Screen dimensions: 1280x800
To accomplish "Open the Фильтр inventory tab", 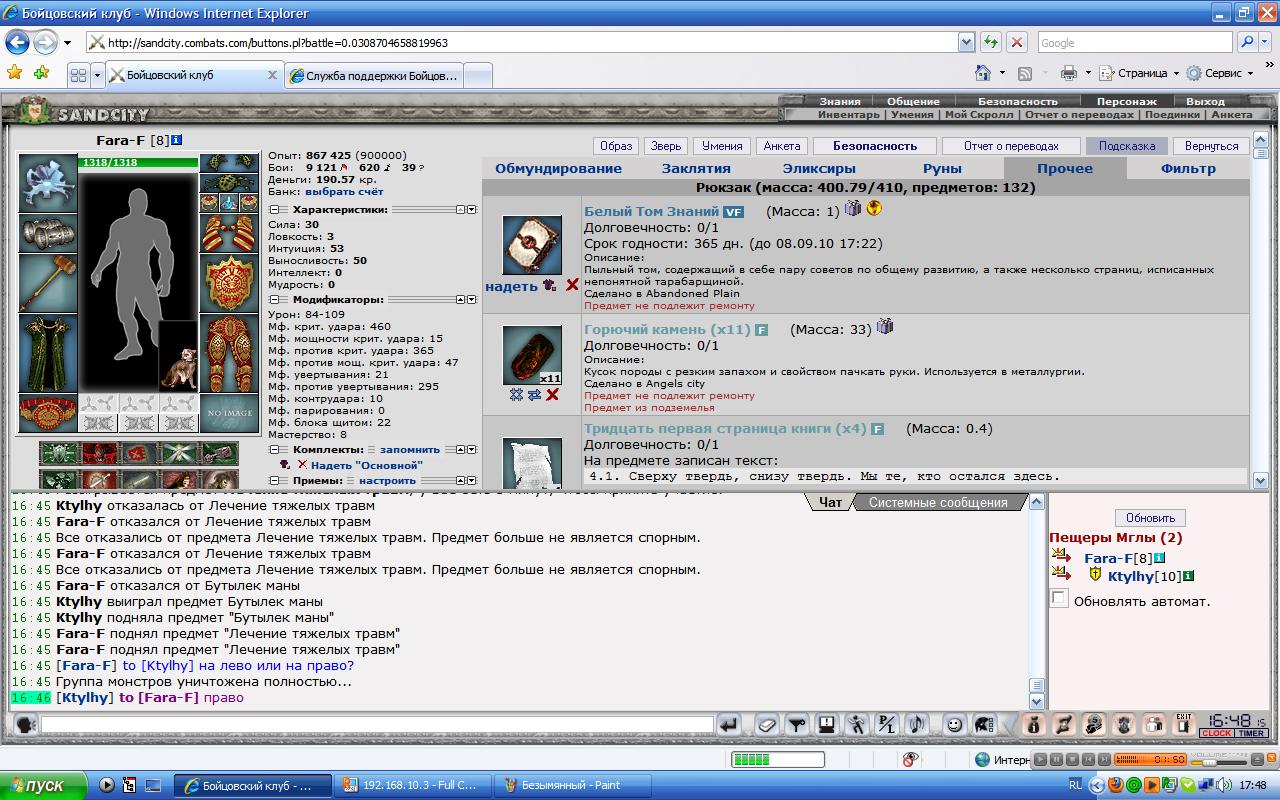I will pyautogui.click(x=1188, y=168).
